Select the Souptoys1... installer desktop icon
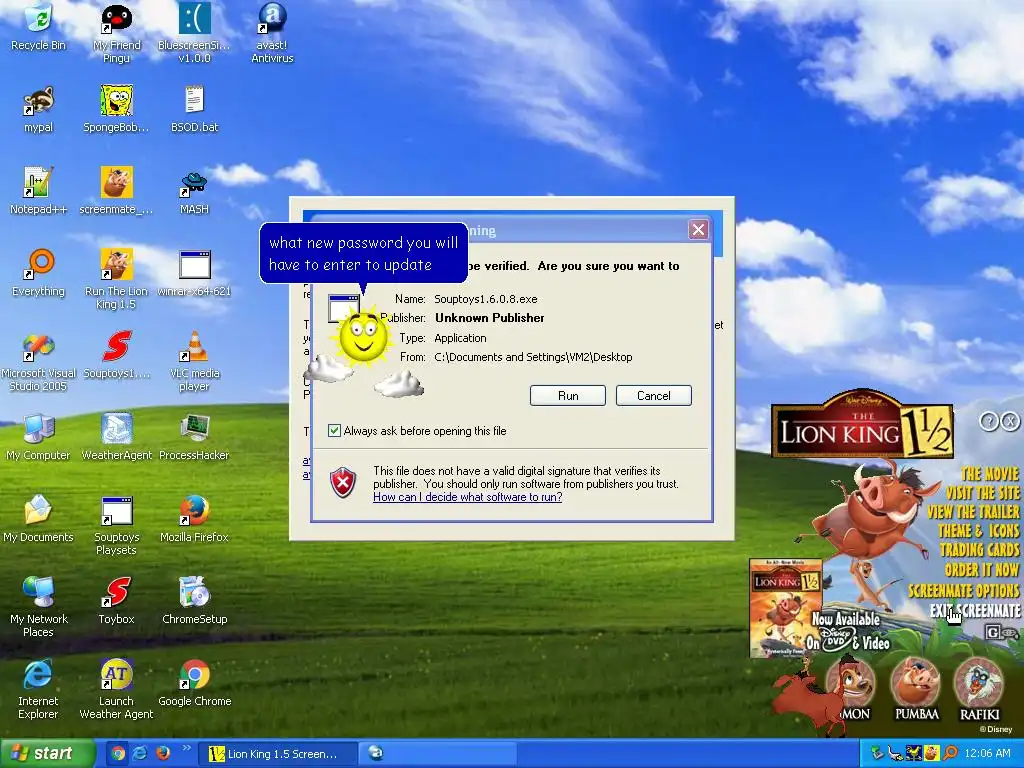This screenshot has width=1024, height=768. click(x=116, y=355)
